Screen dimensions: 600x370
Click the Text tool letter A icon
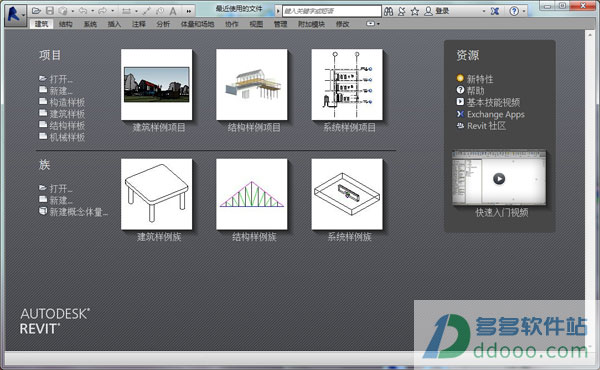point(173,11)
